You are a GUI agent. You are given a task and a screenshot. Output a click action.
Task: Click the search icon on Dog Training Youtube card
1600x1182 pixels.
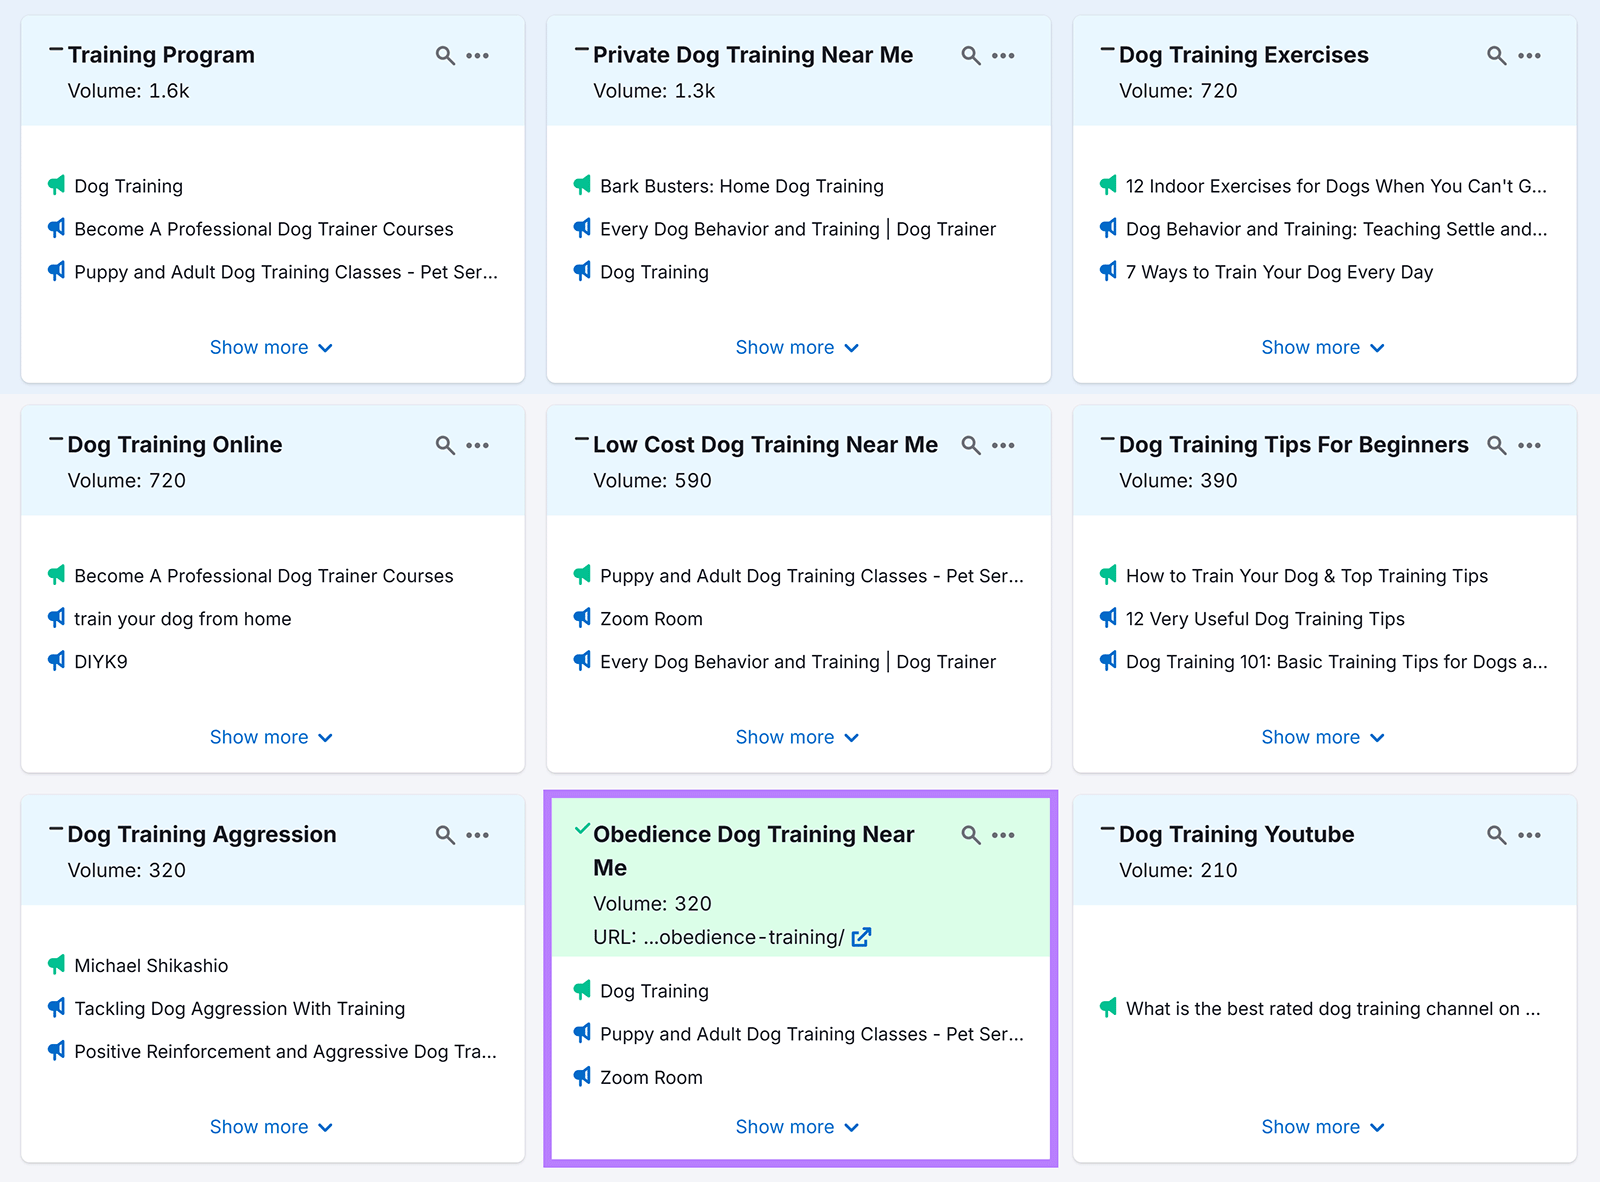1496,835
